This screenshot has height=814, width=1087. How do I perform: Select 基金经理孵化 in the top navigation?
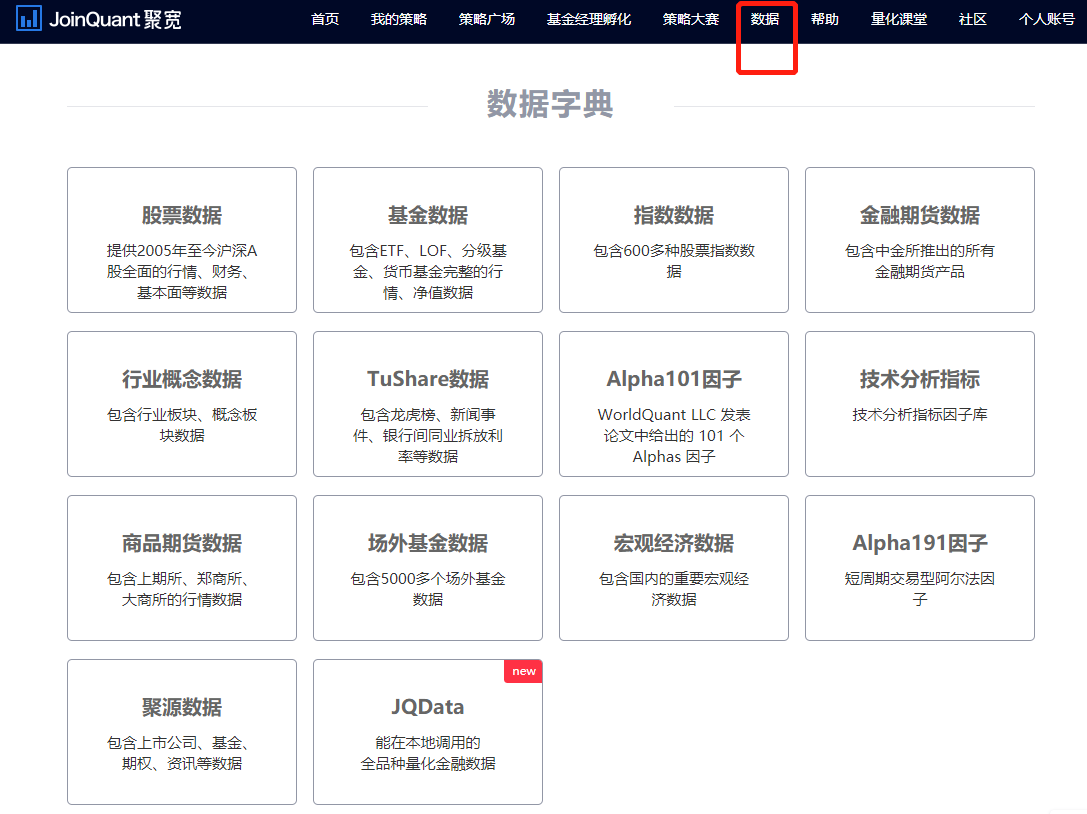click(589, 19)
